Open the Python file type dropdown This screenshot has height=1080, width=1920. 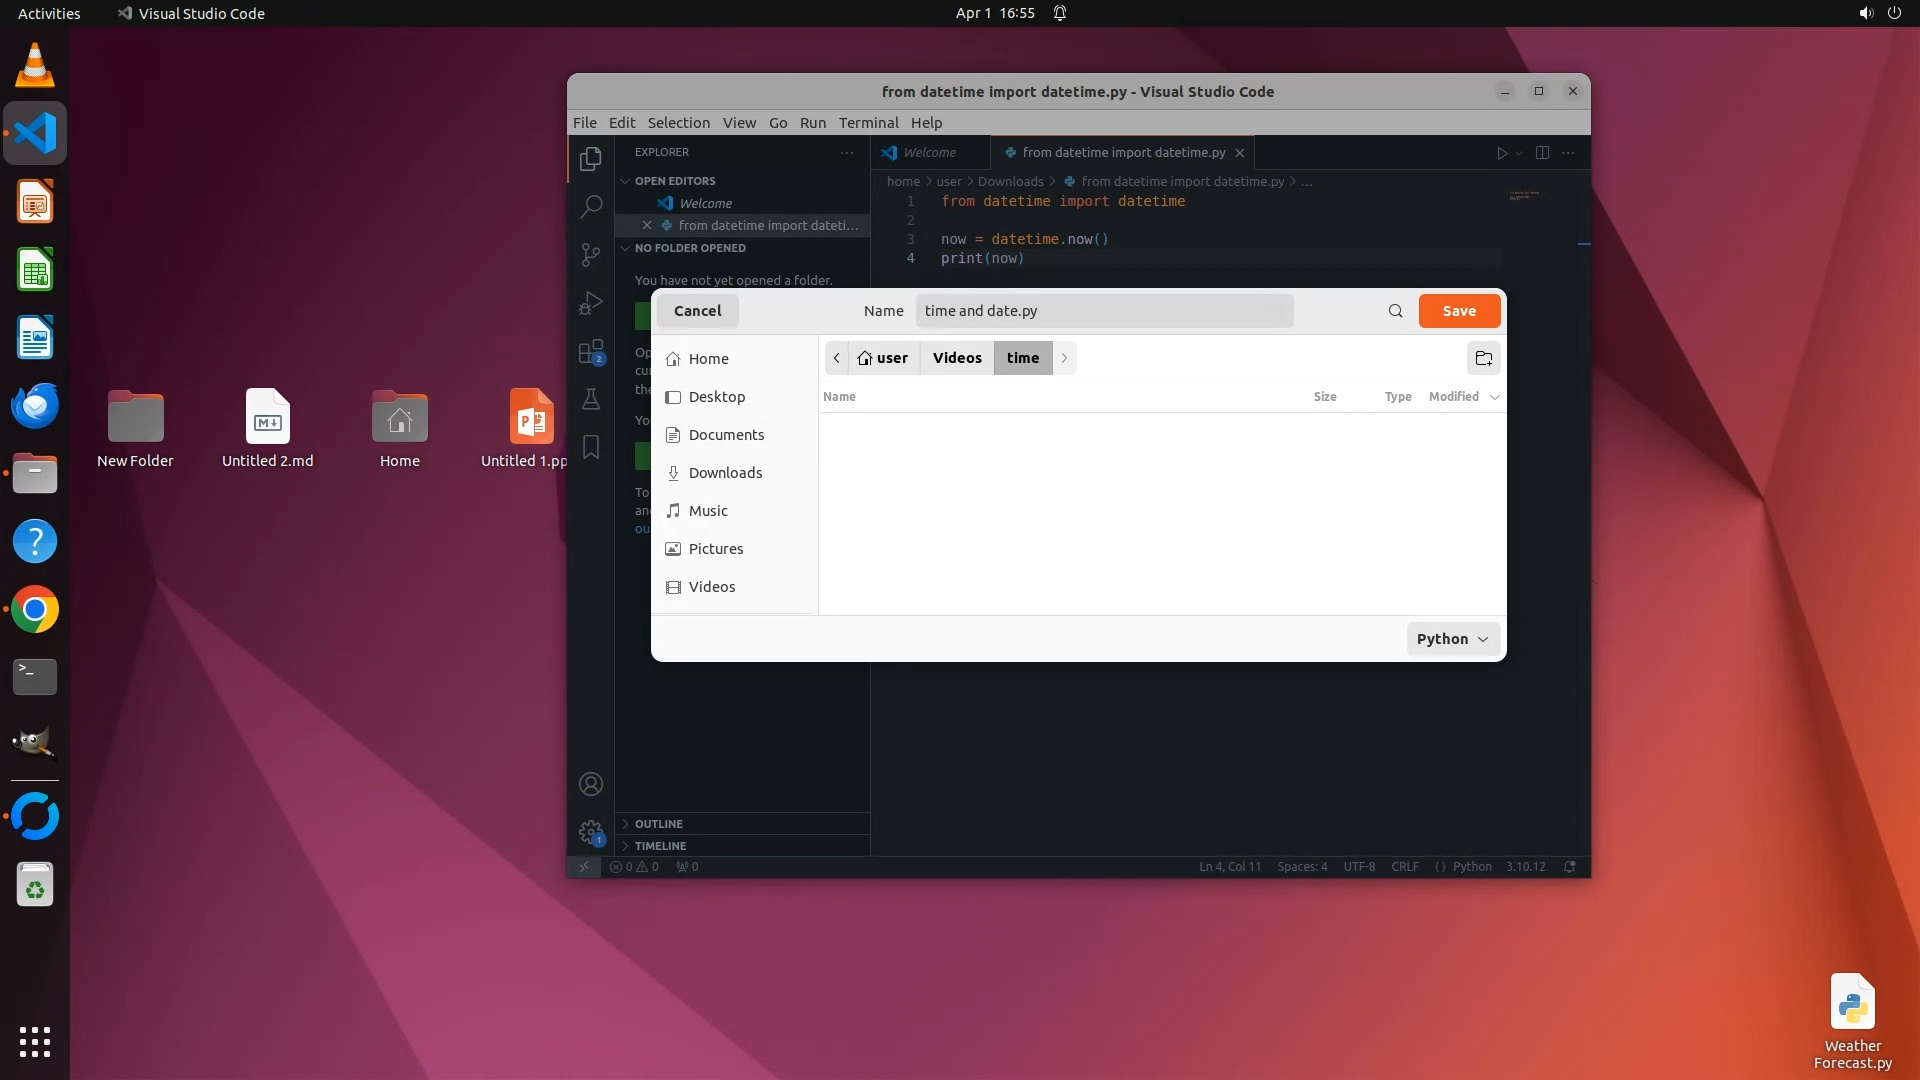pyautogui.click(x=1452, y=639)
